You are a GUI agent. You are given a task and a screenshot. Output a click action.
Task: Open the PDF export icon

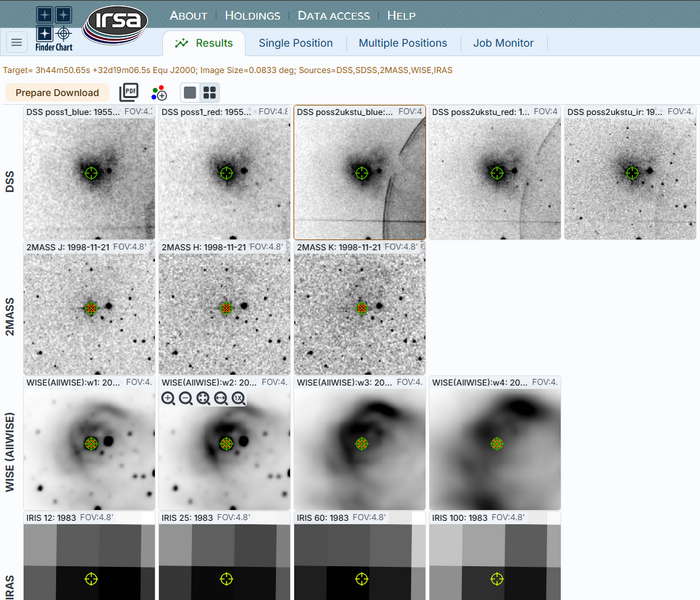[129, 92]
